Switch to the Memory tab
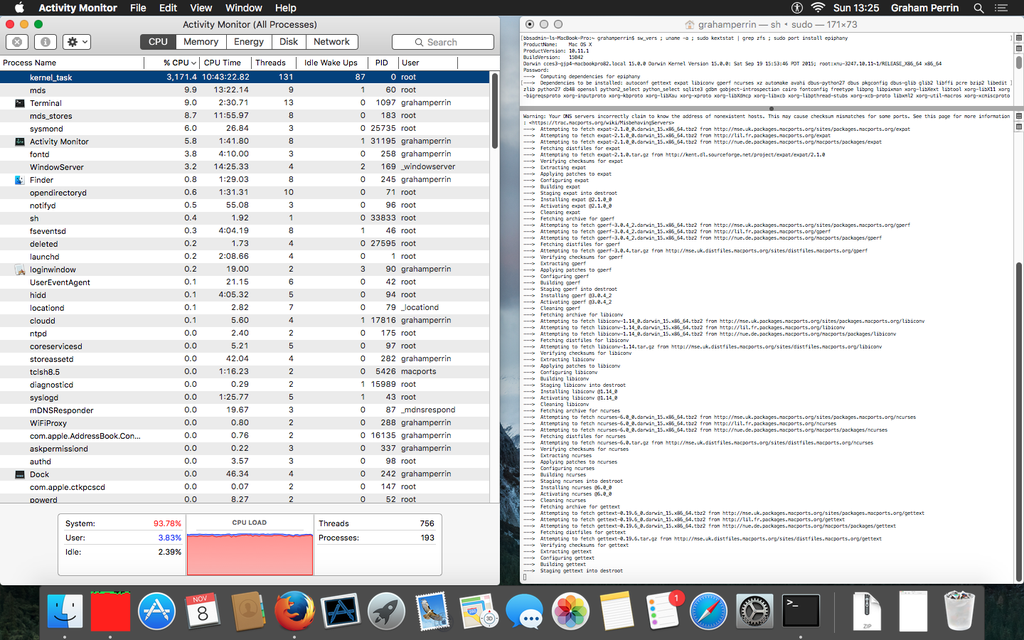Screen dimensions: 1024x640 tap(200, 42)
